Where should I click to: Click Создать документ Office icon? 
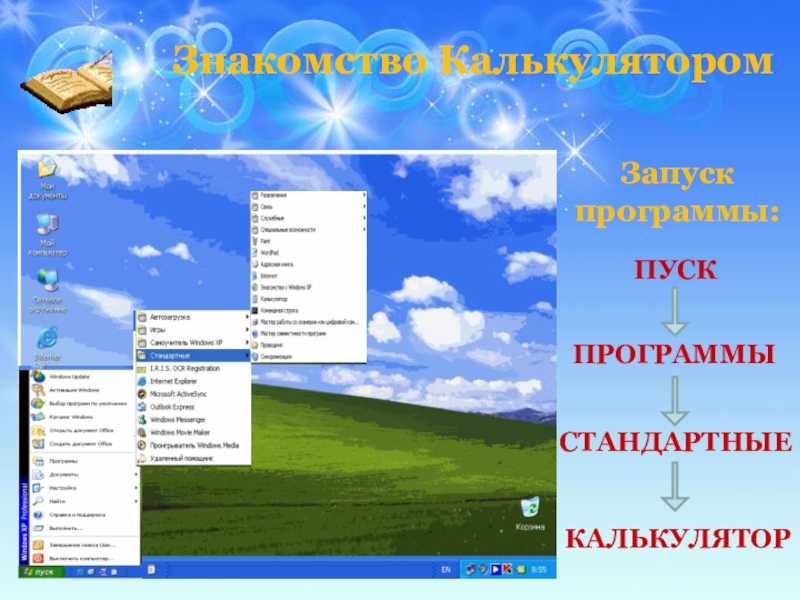(38, 444)
